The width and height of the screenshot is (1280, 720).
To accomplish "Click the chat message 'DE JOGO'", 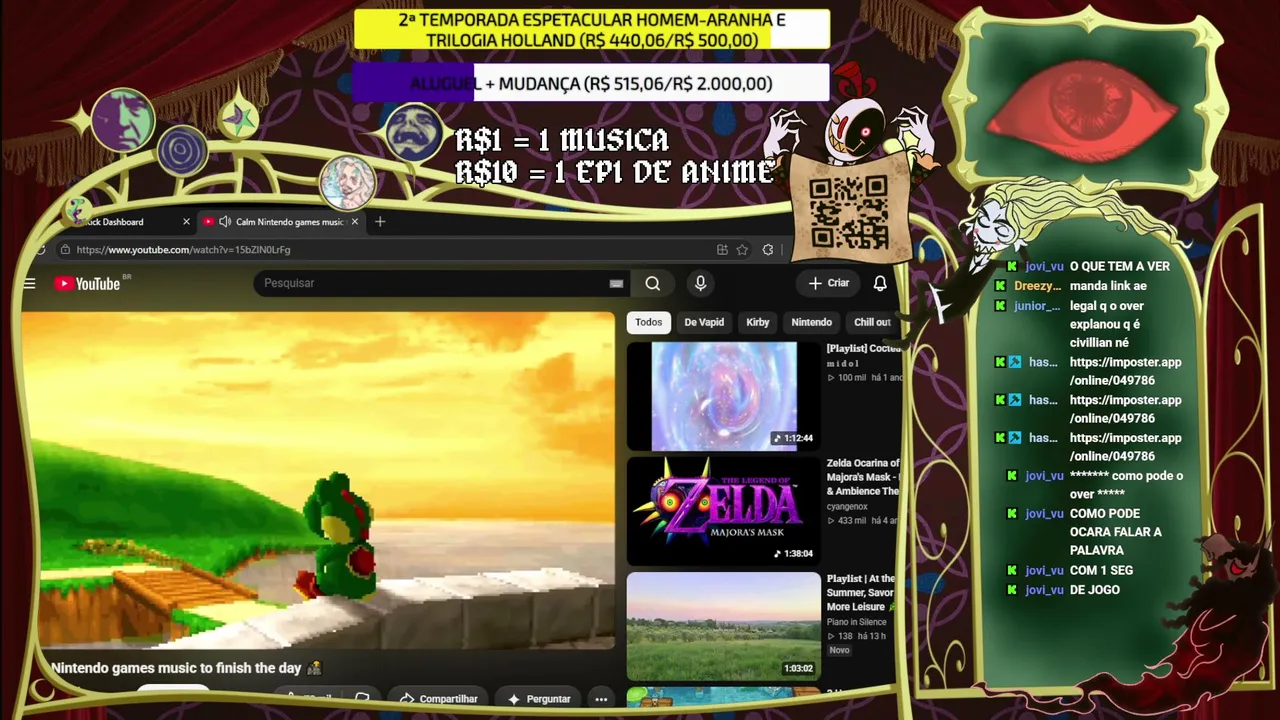I will point(1094,590).
